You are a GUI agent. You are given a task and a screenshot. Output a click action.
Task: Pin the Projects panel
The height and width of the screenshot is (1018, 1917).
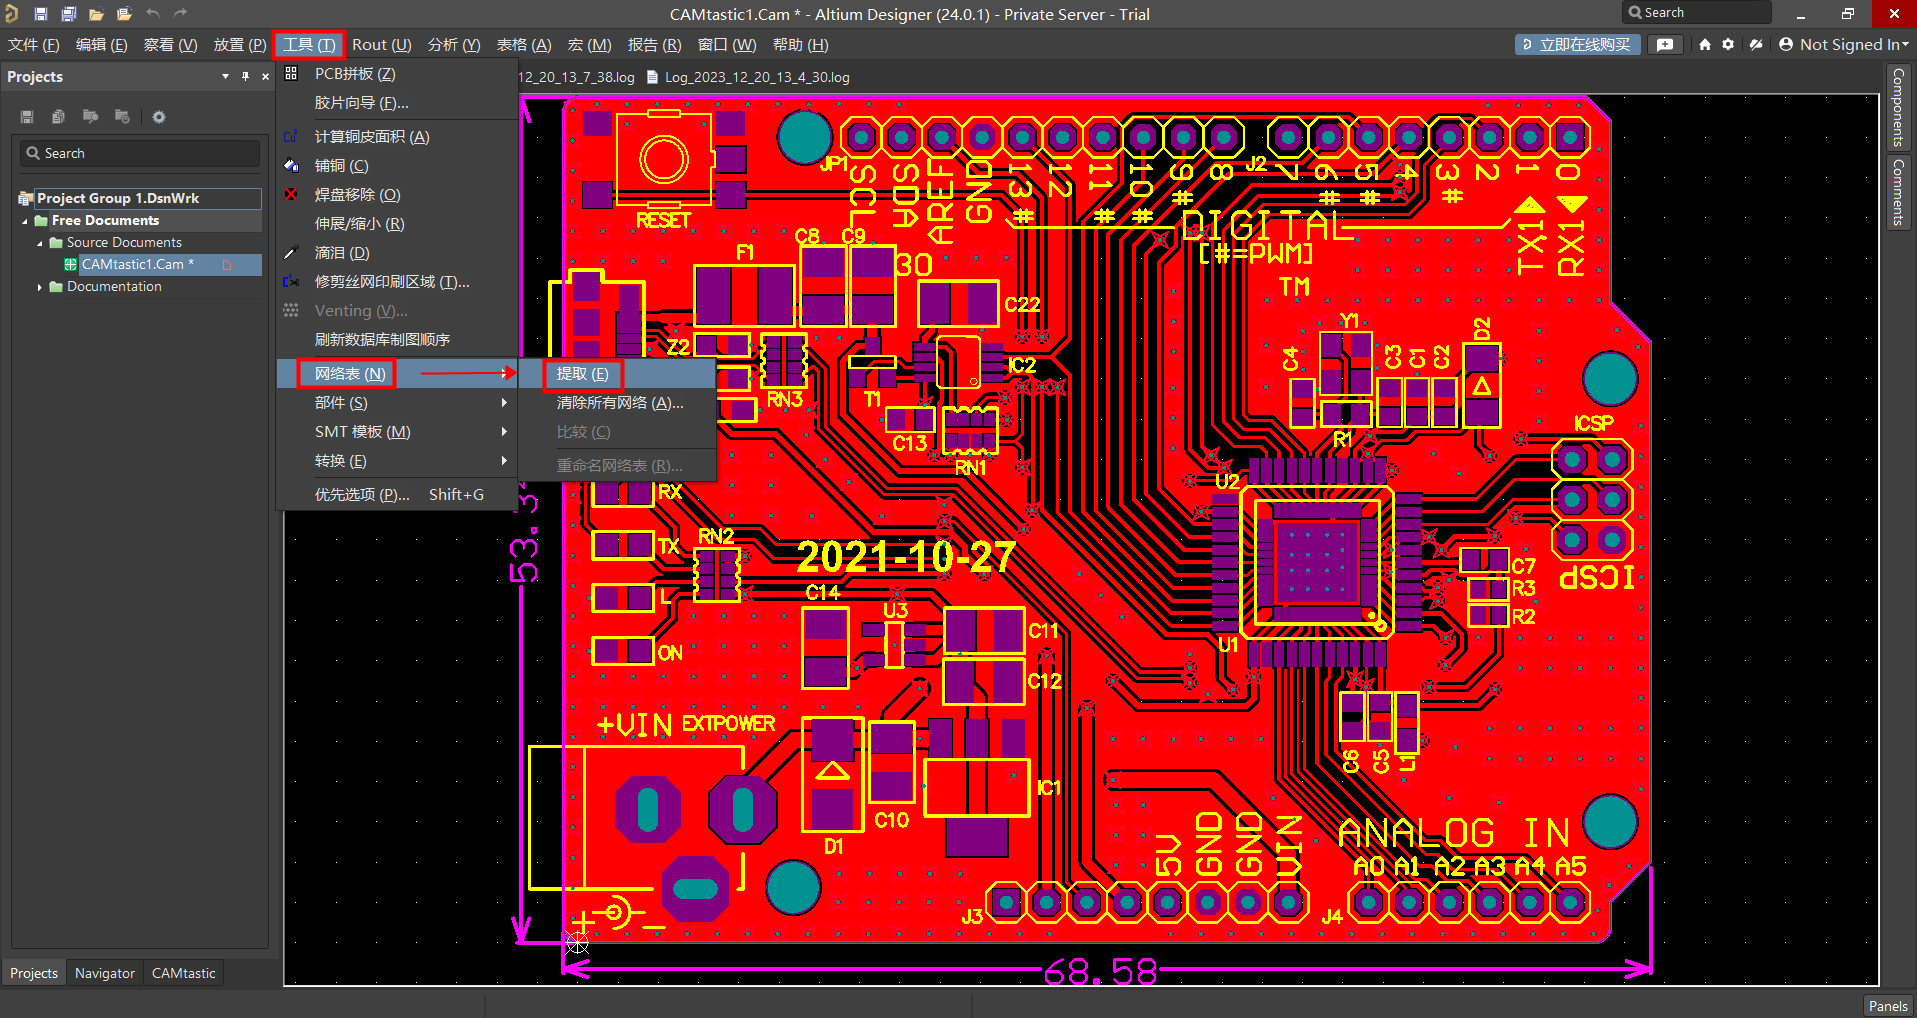coord(245,77)
